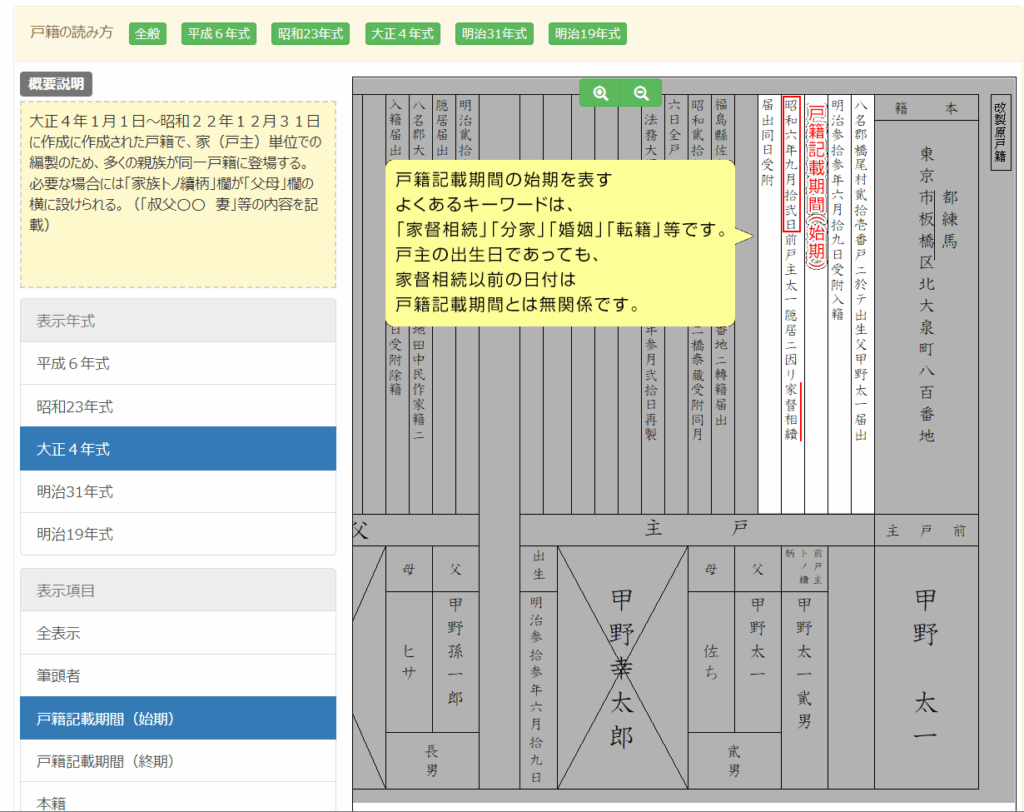This screenshot has height=812, width=1024.
Task: Select 戸籍記載期間（始期） display item
Action: click(x=178, y=719)
